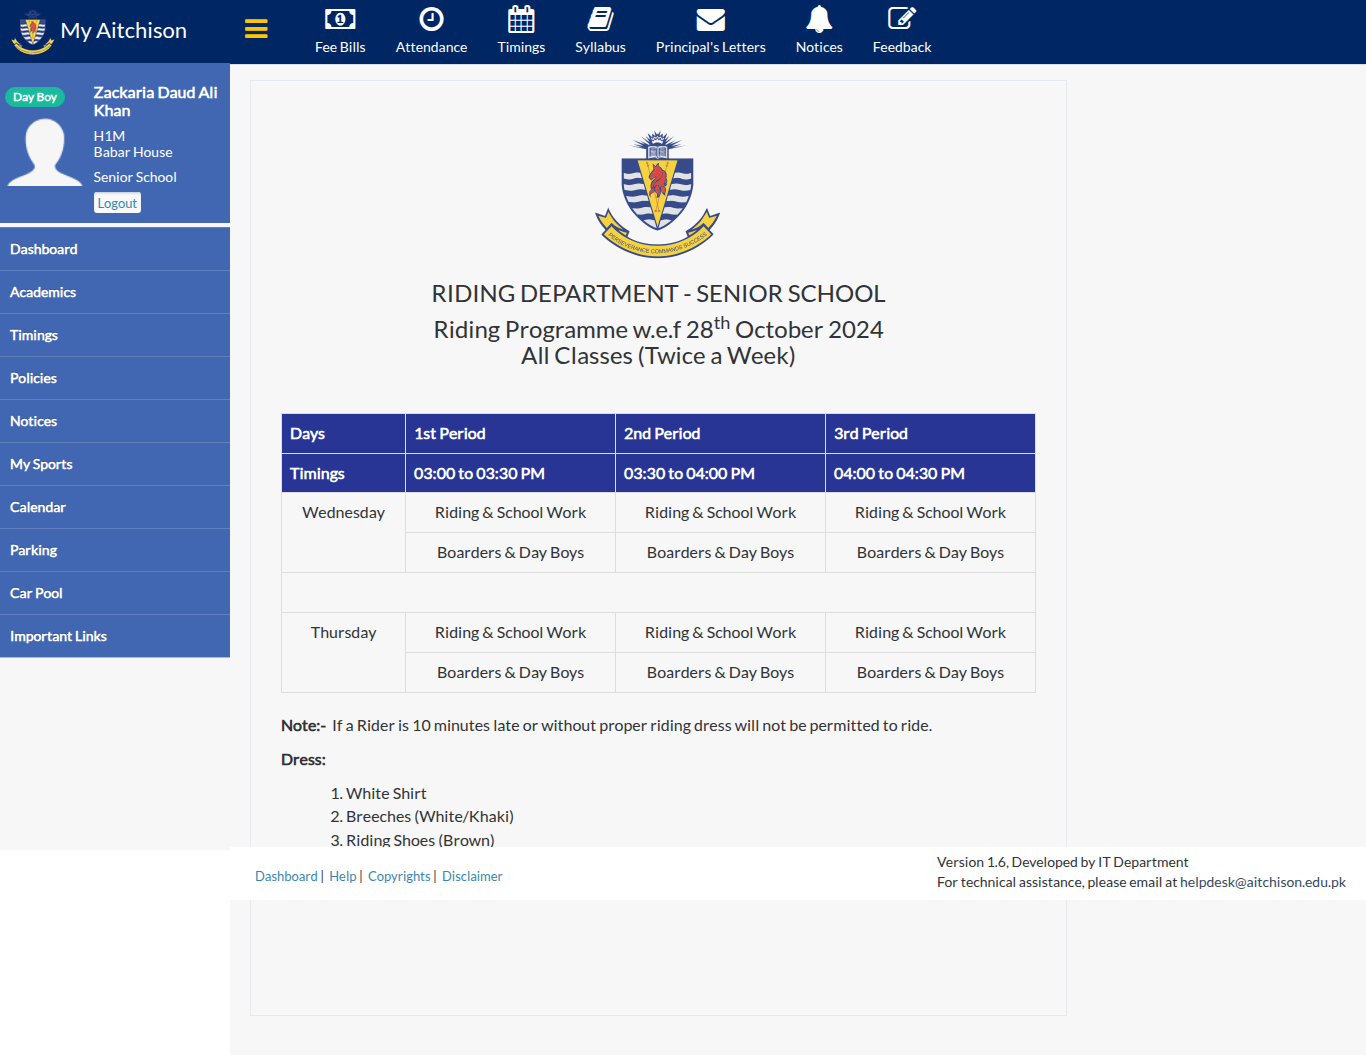1366x1055 pixels.
Task: Click the White Shirt dress item
Action: (386, 794)
